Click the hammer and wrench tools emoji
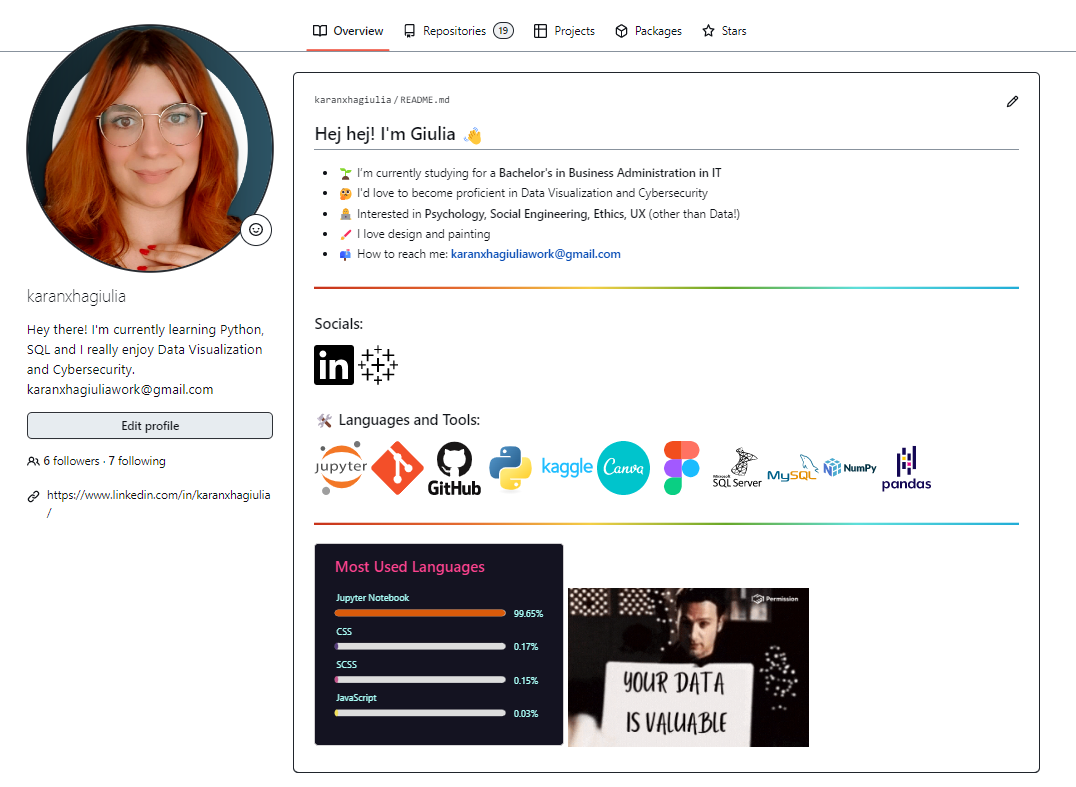This screenshot has width=1076, height=787. point(325,420)
